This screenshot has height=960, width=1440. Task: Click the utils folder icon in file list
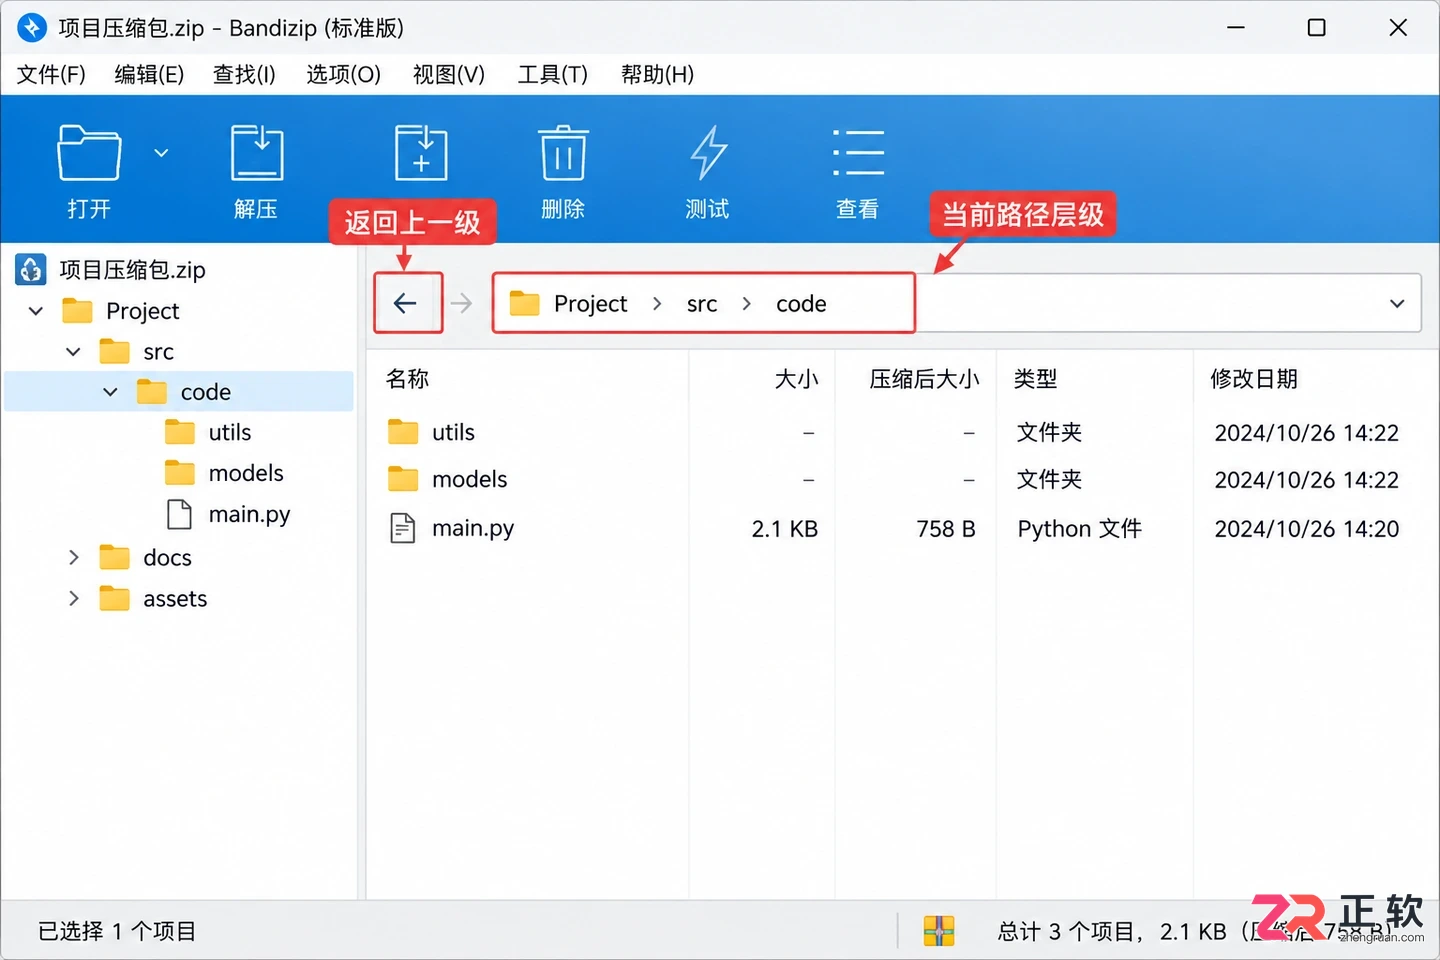click(x=403, y=432)
